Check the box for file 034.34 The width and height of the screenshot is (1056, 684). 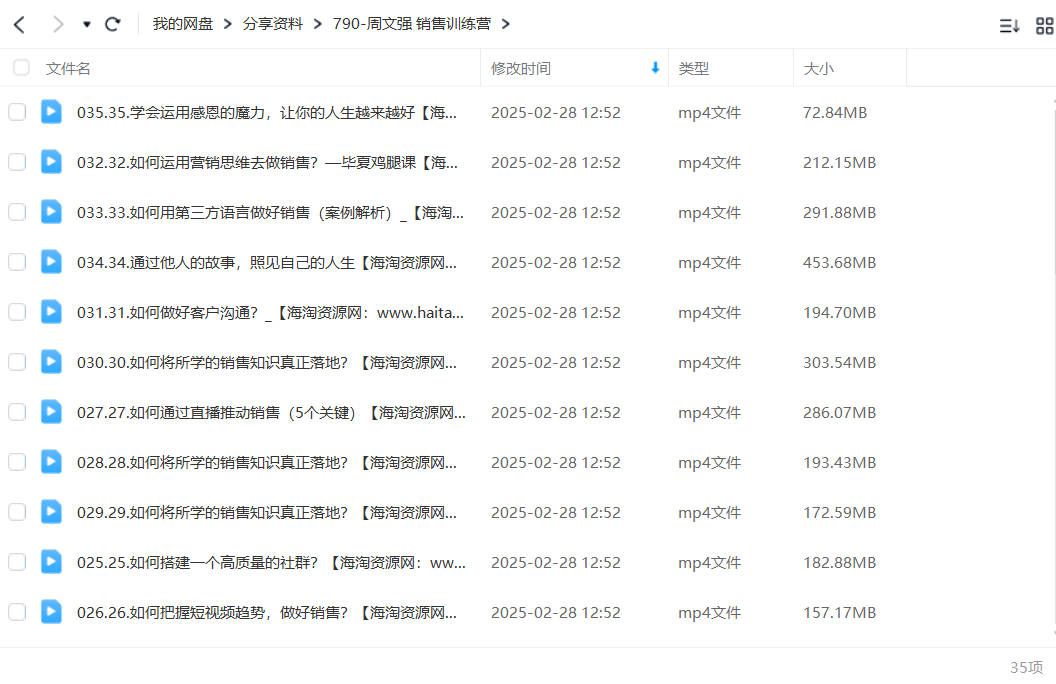click(x=17, y=262)
